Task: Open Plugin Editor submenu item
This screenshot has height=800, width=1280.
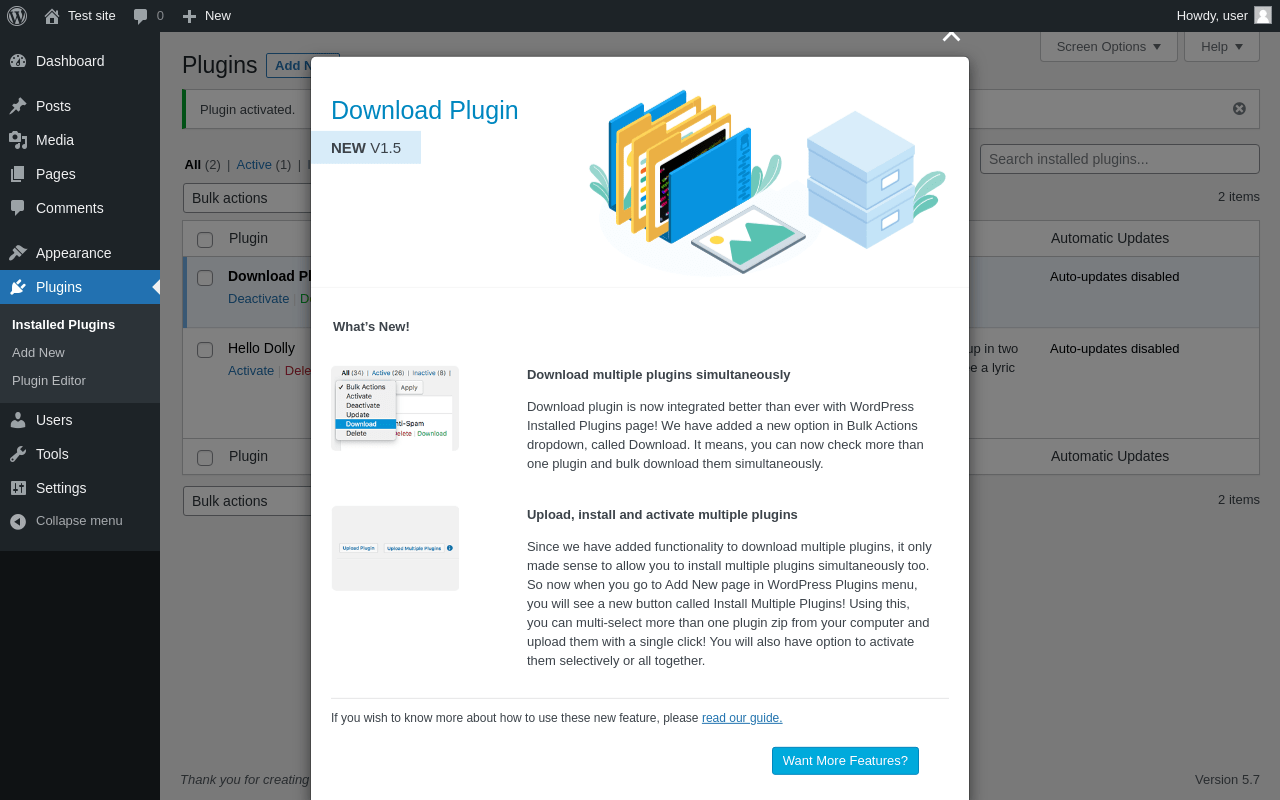Action: pyautogui.click(x=49, y=381)
